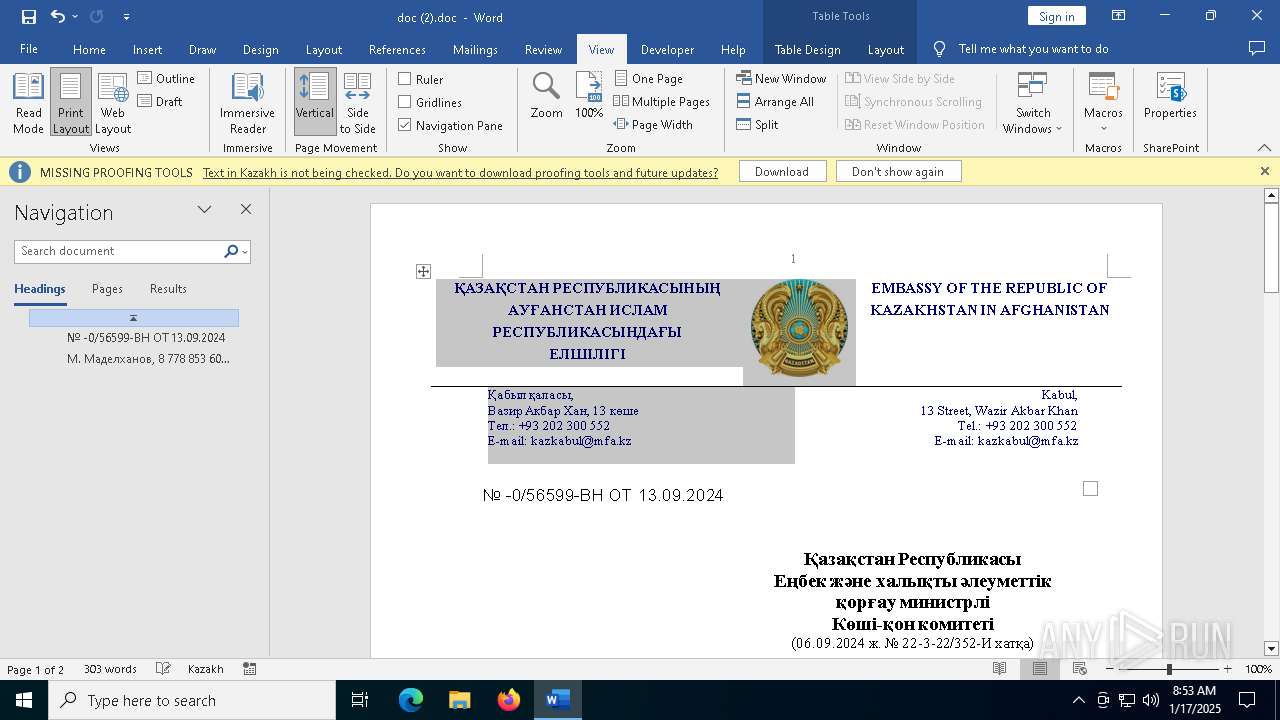The height and width of the screenshot is (720, 1280).
Task: Open the Developer tab
Action: coord(667,49)
